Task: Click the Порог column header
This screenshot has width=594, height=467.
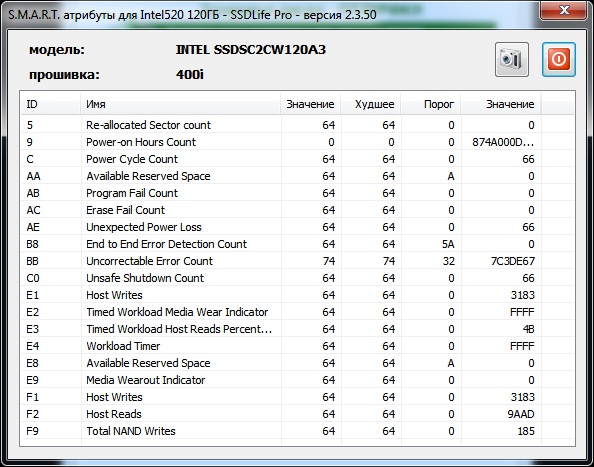Action: coord(431,104)
